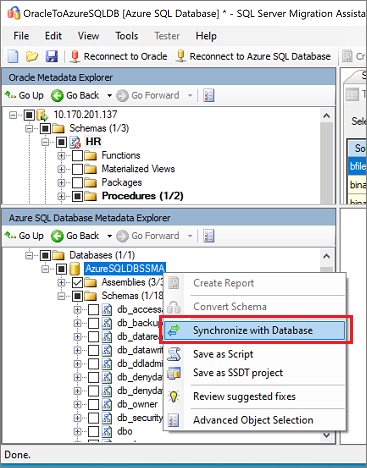Click Go Forward icon in Oracle Metadata Explorer
367x468 pixels.
[x=122, y=96]
